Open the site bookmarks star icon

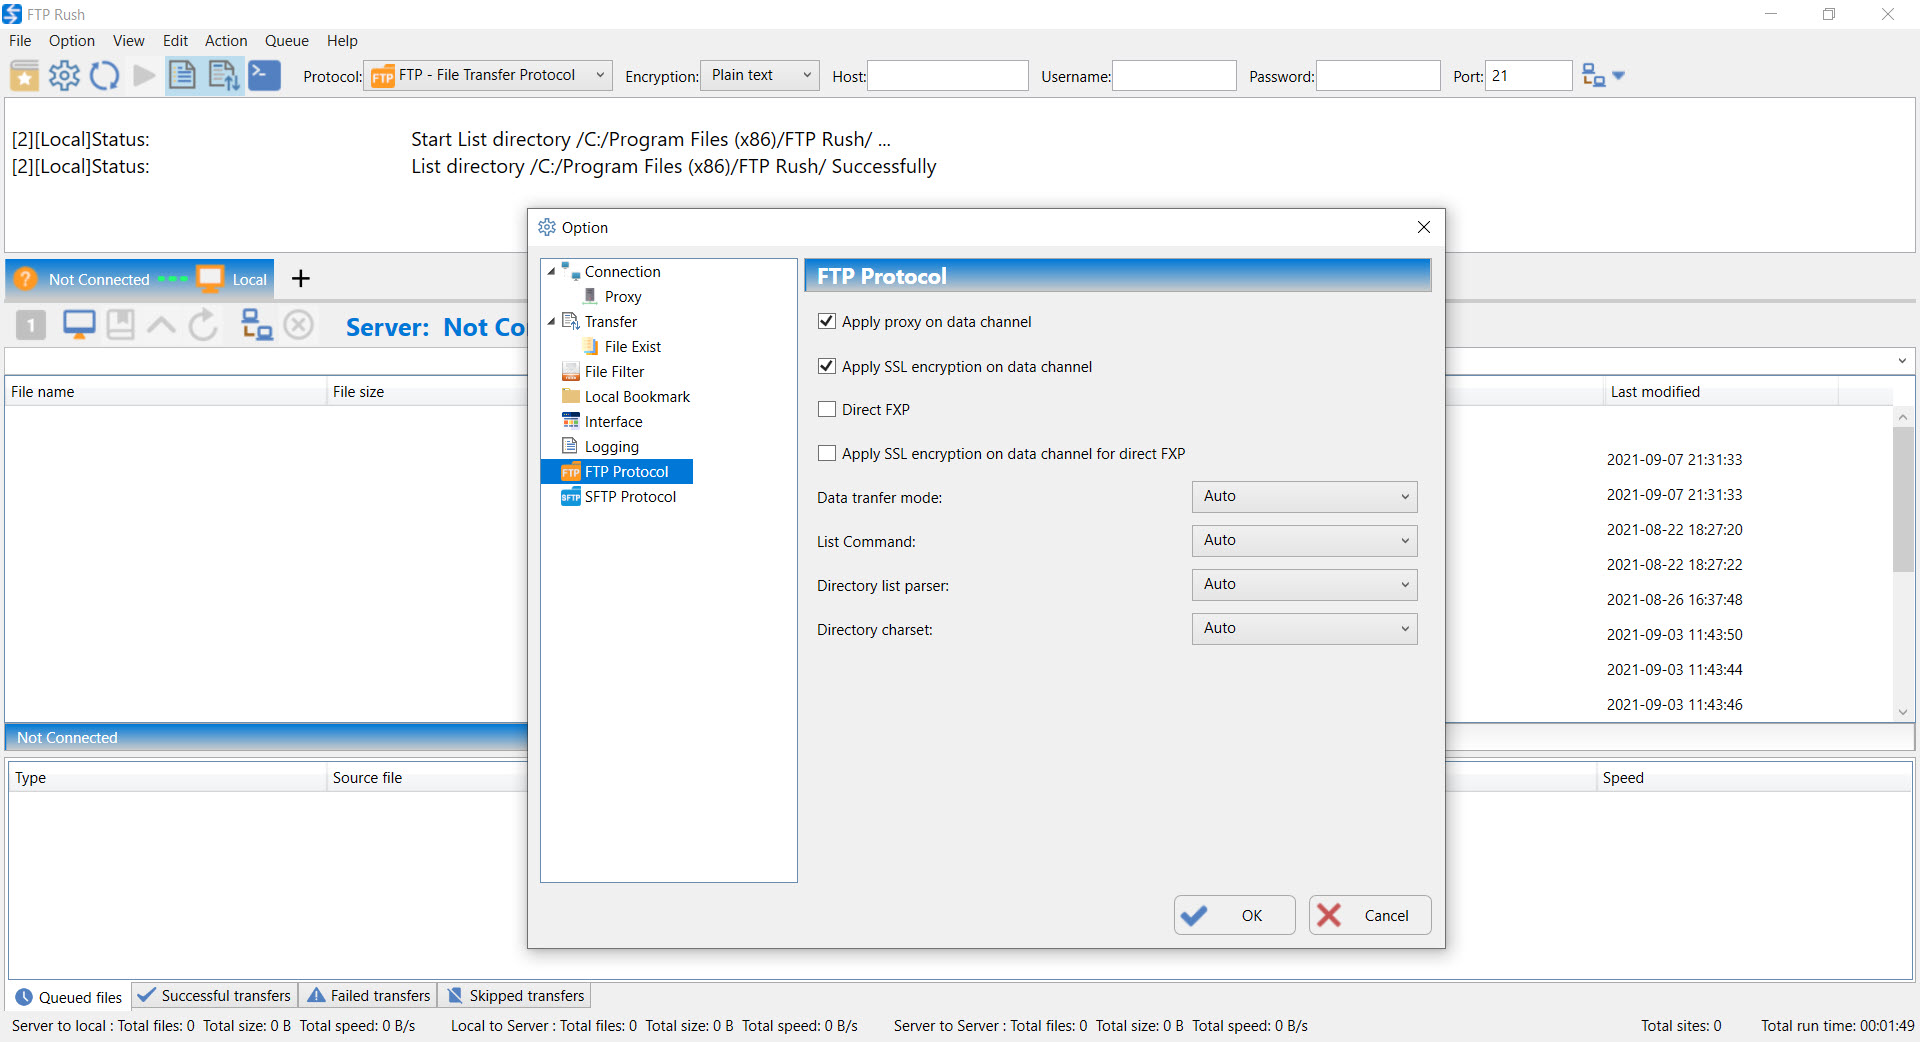[25, 76]
